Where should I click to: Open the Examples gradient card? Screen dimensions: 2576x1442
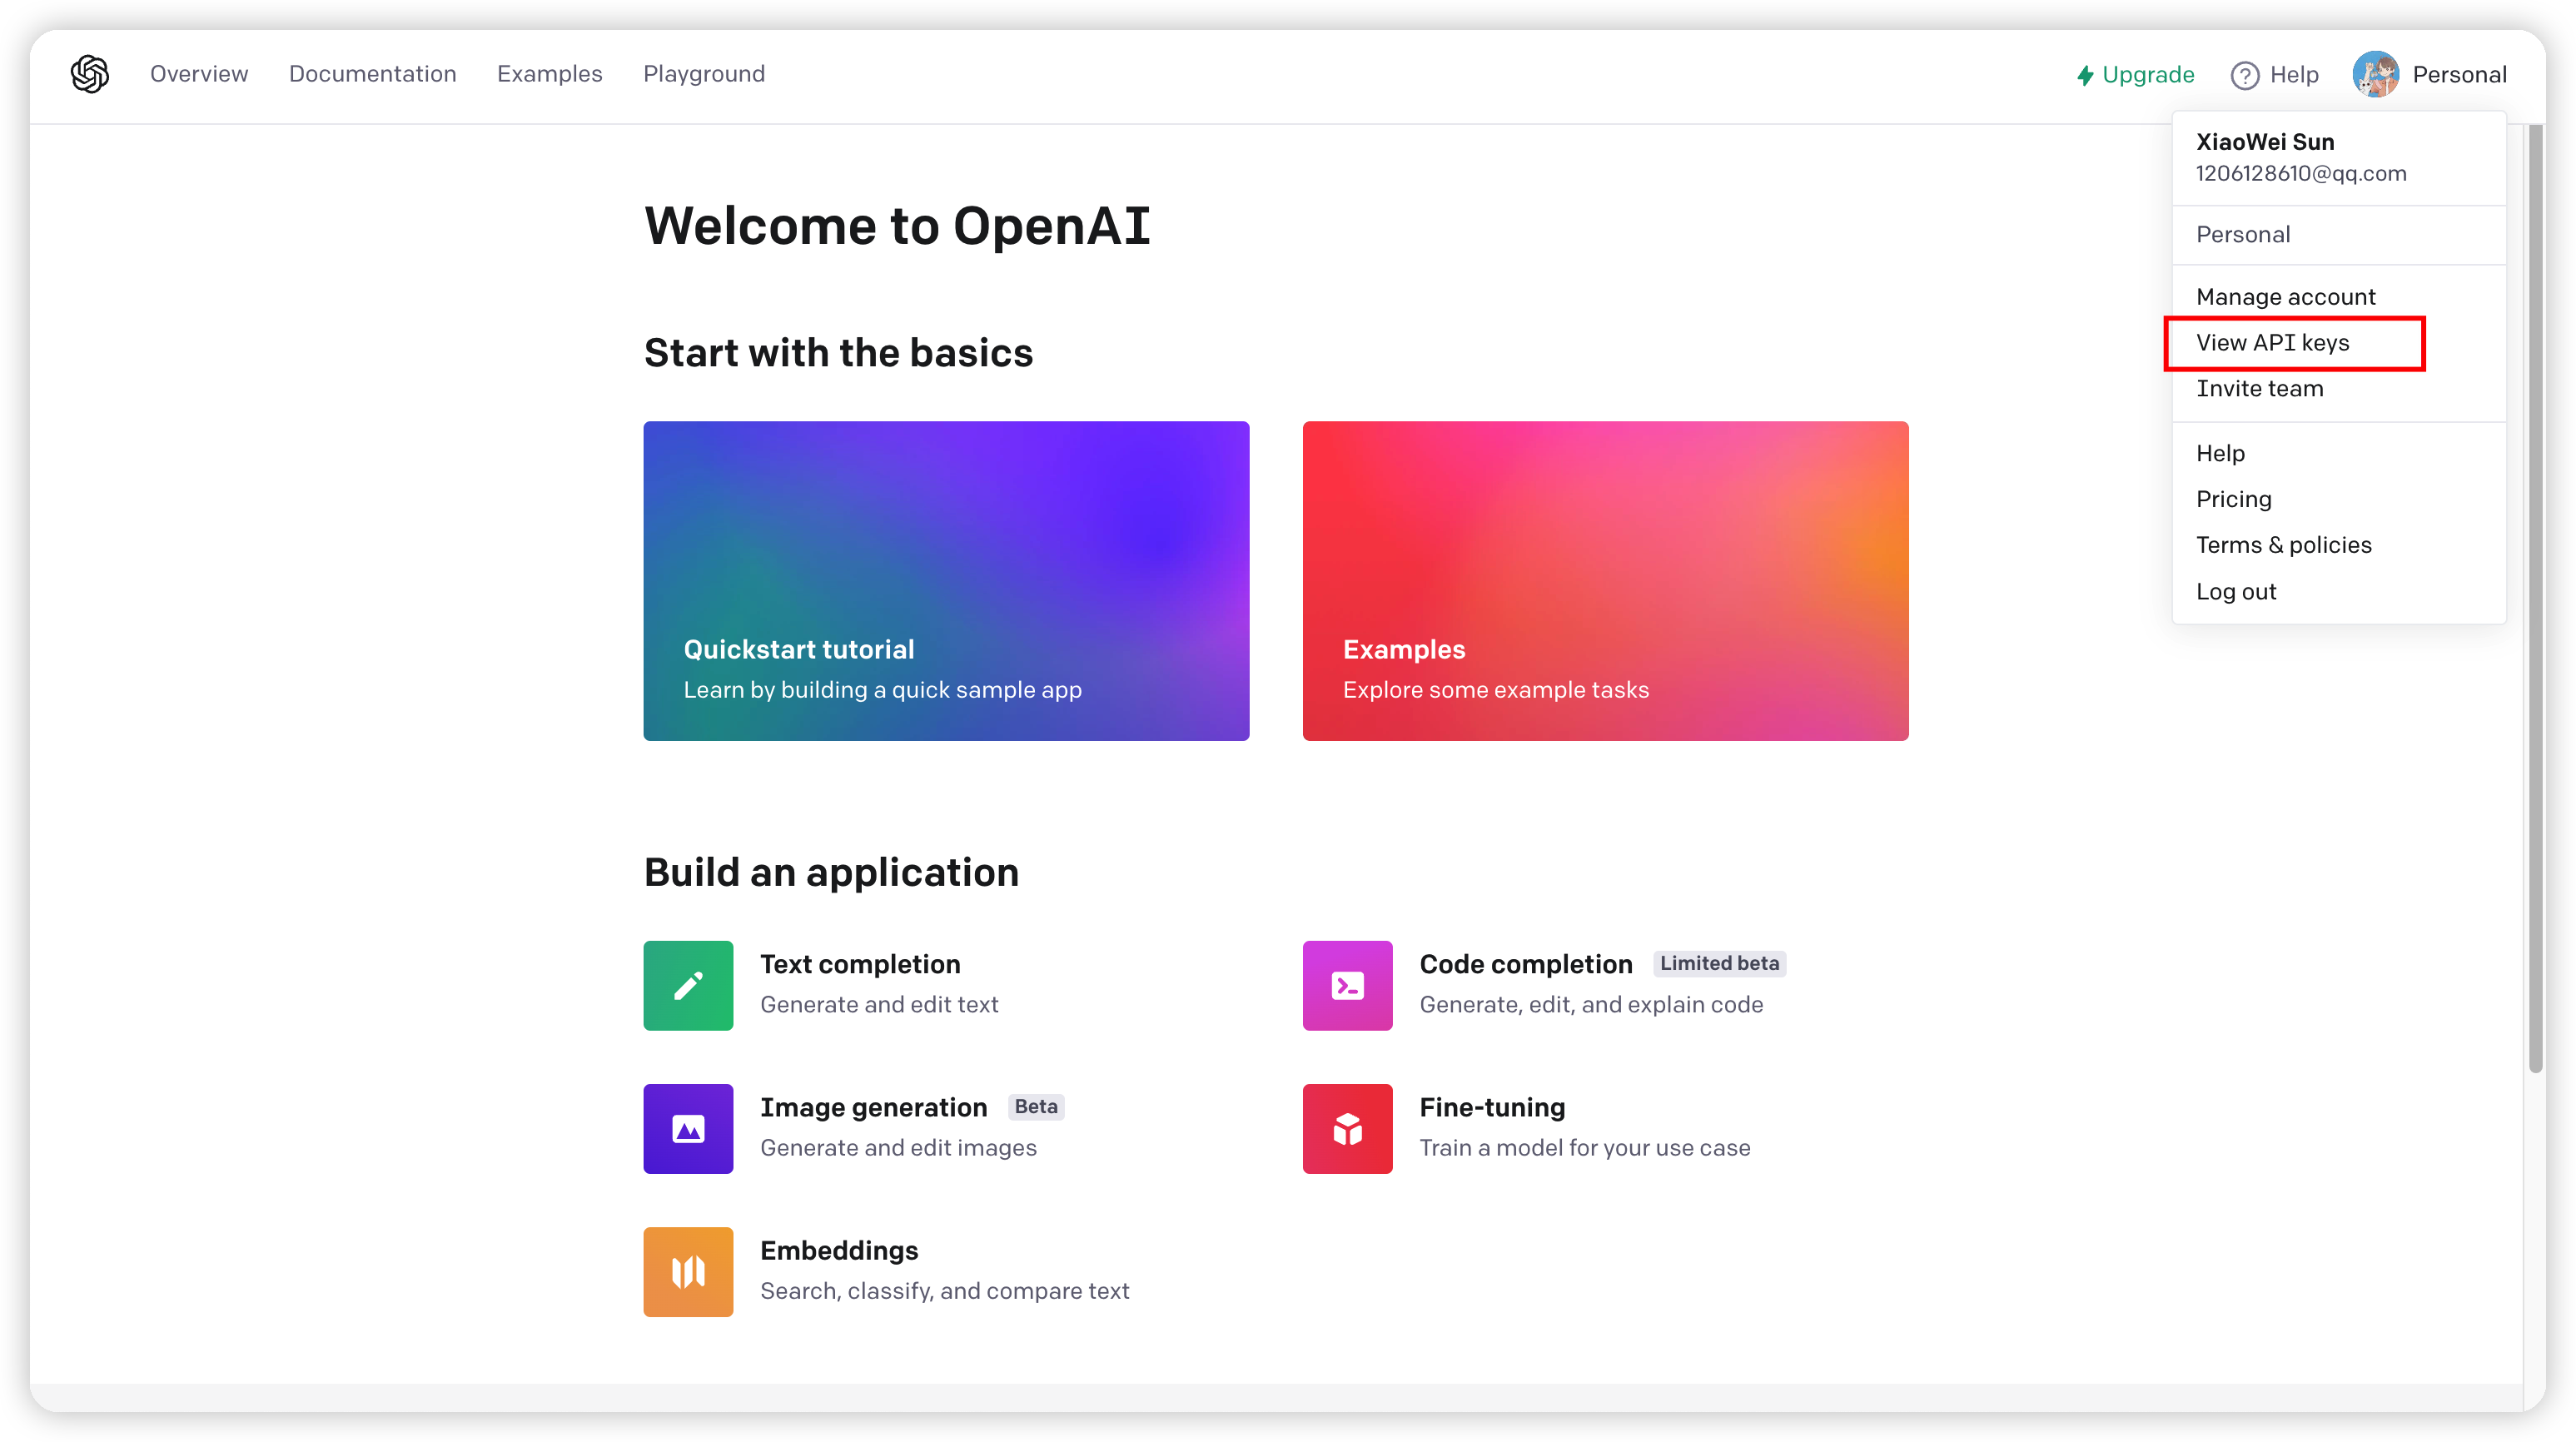point(1605,580)
